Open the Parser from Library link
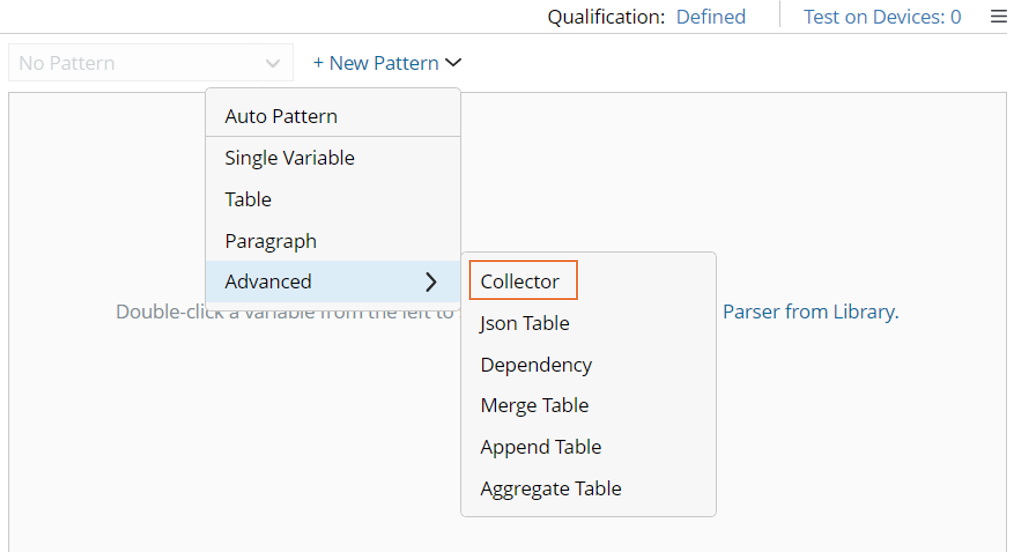The height and width of the screenshot is (552, 1009). coord(810,312)
